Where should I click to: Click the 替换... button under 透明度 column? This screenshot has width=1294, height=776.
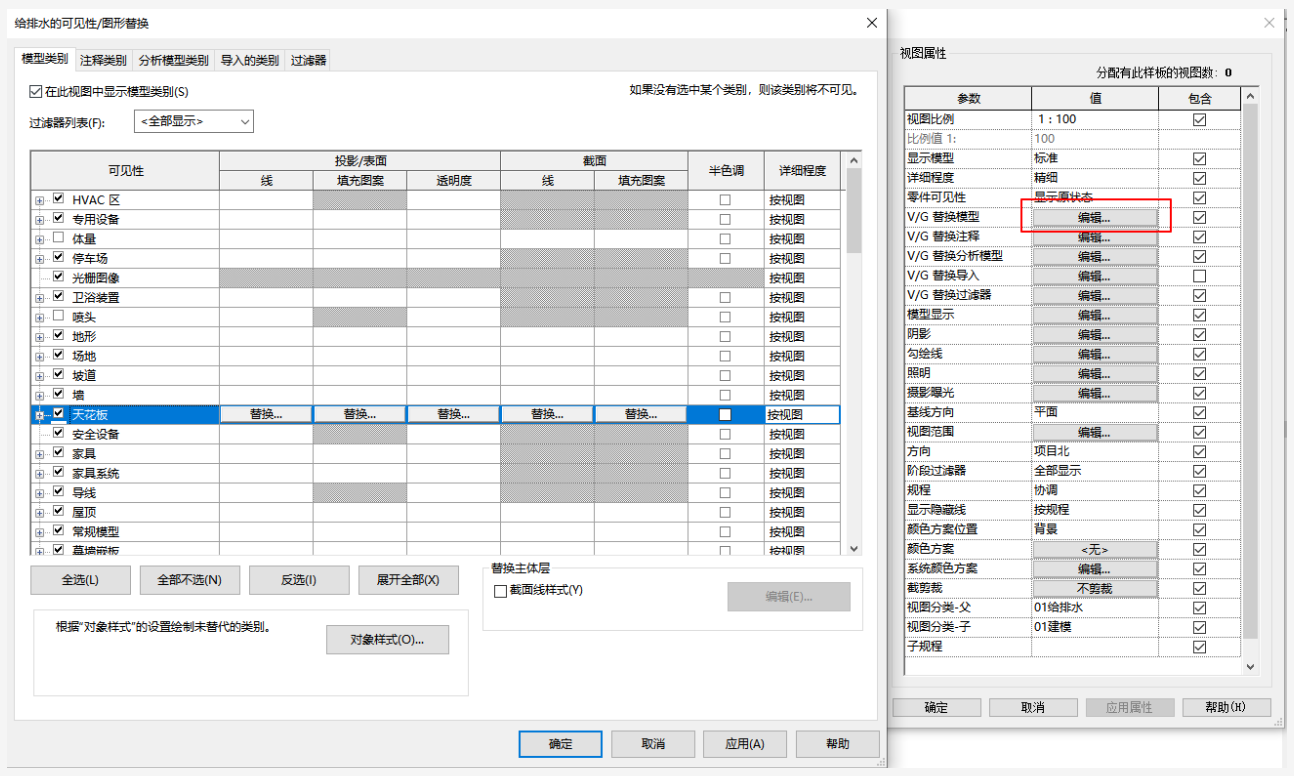pos(453,414)
